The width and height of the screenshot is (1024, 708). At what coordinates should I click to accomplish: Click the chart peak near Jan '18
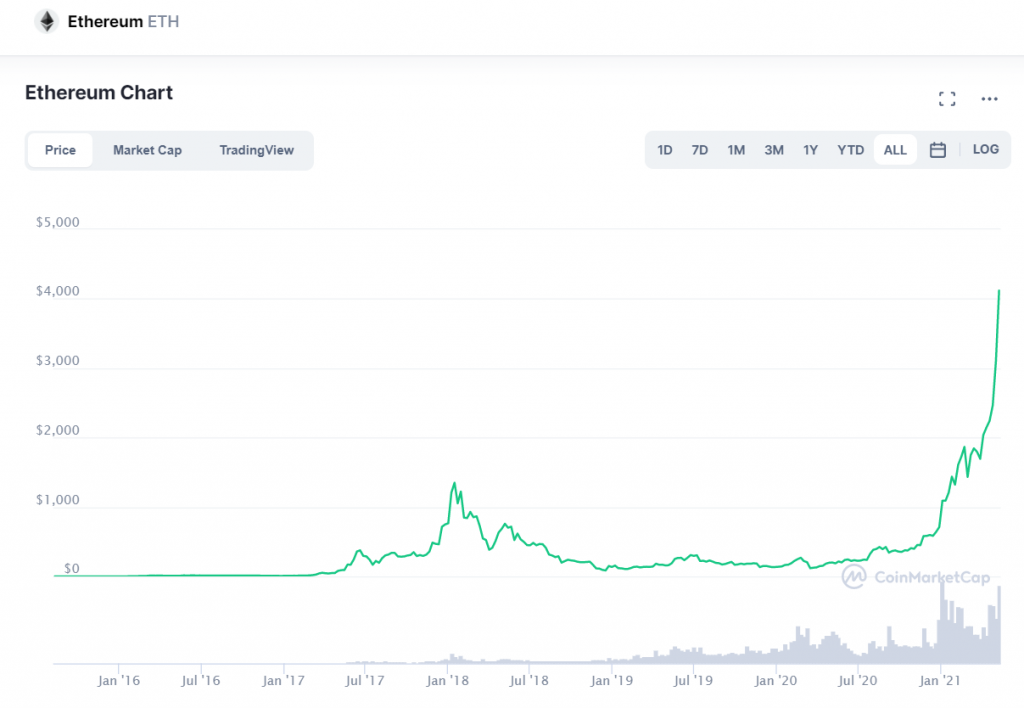[456, 481]
